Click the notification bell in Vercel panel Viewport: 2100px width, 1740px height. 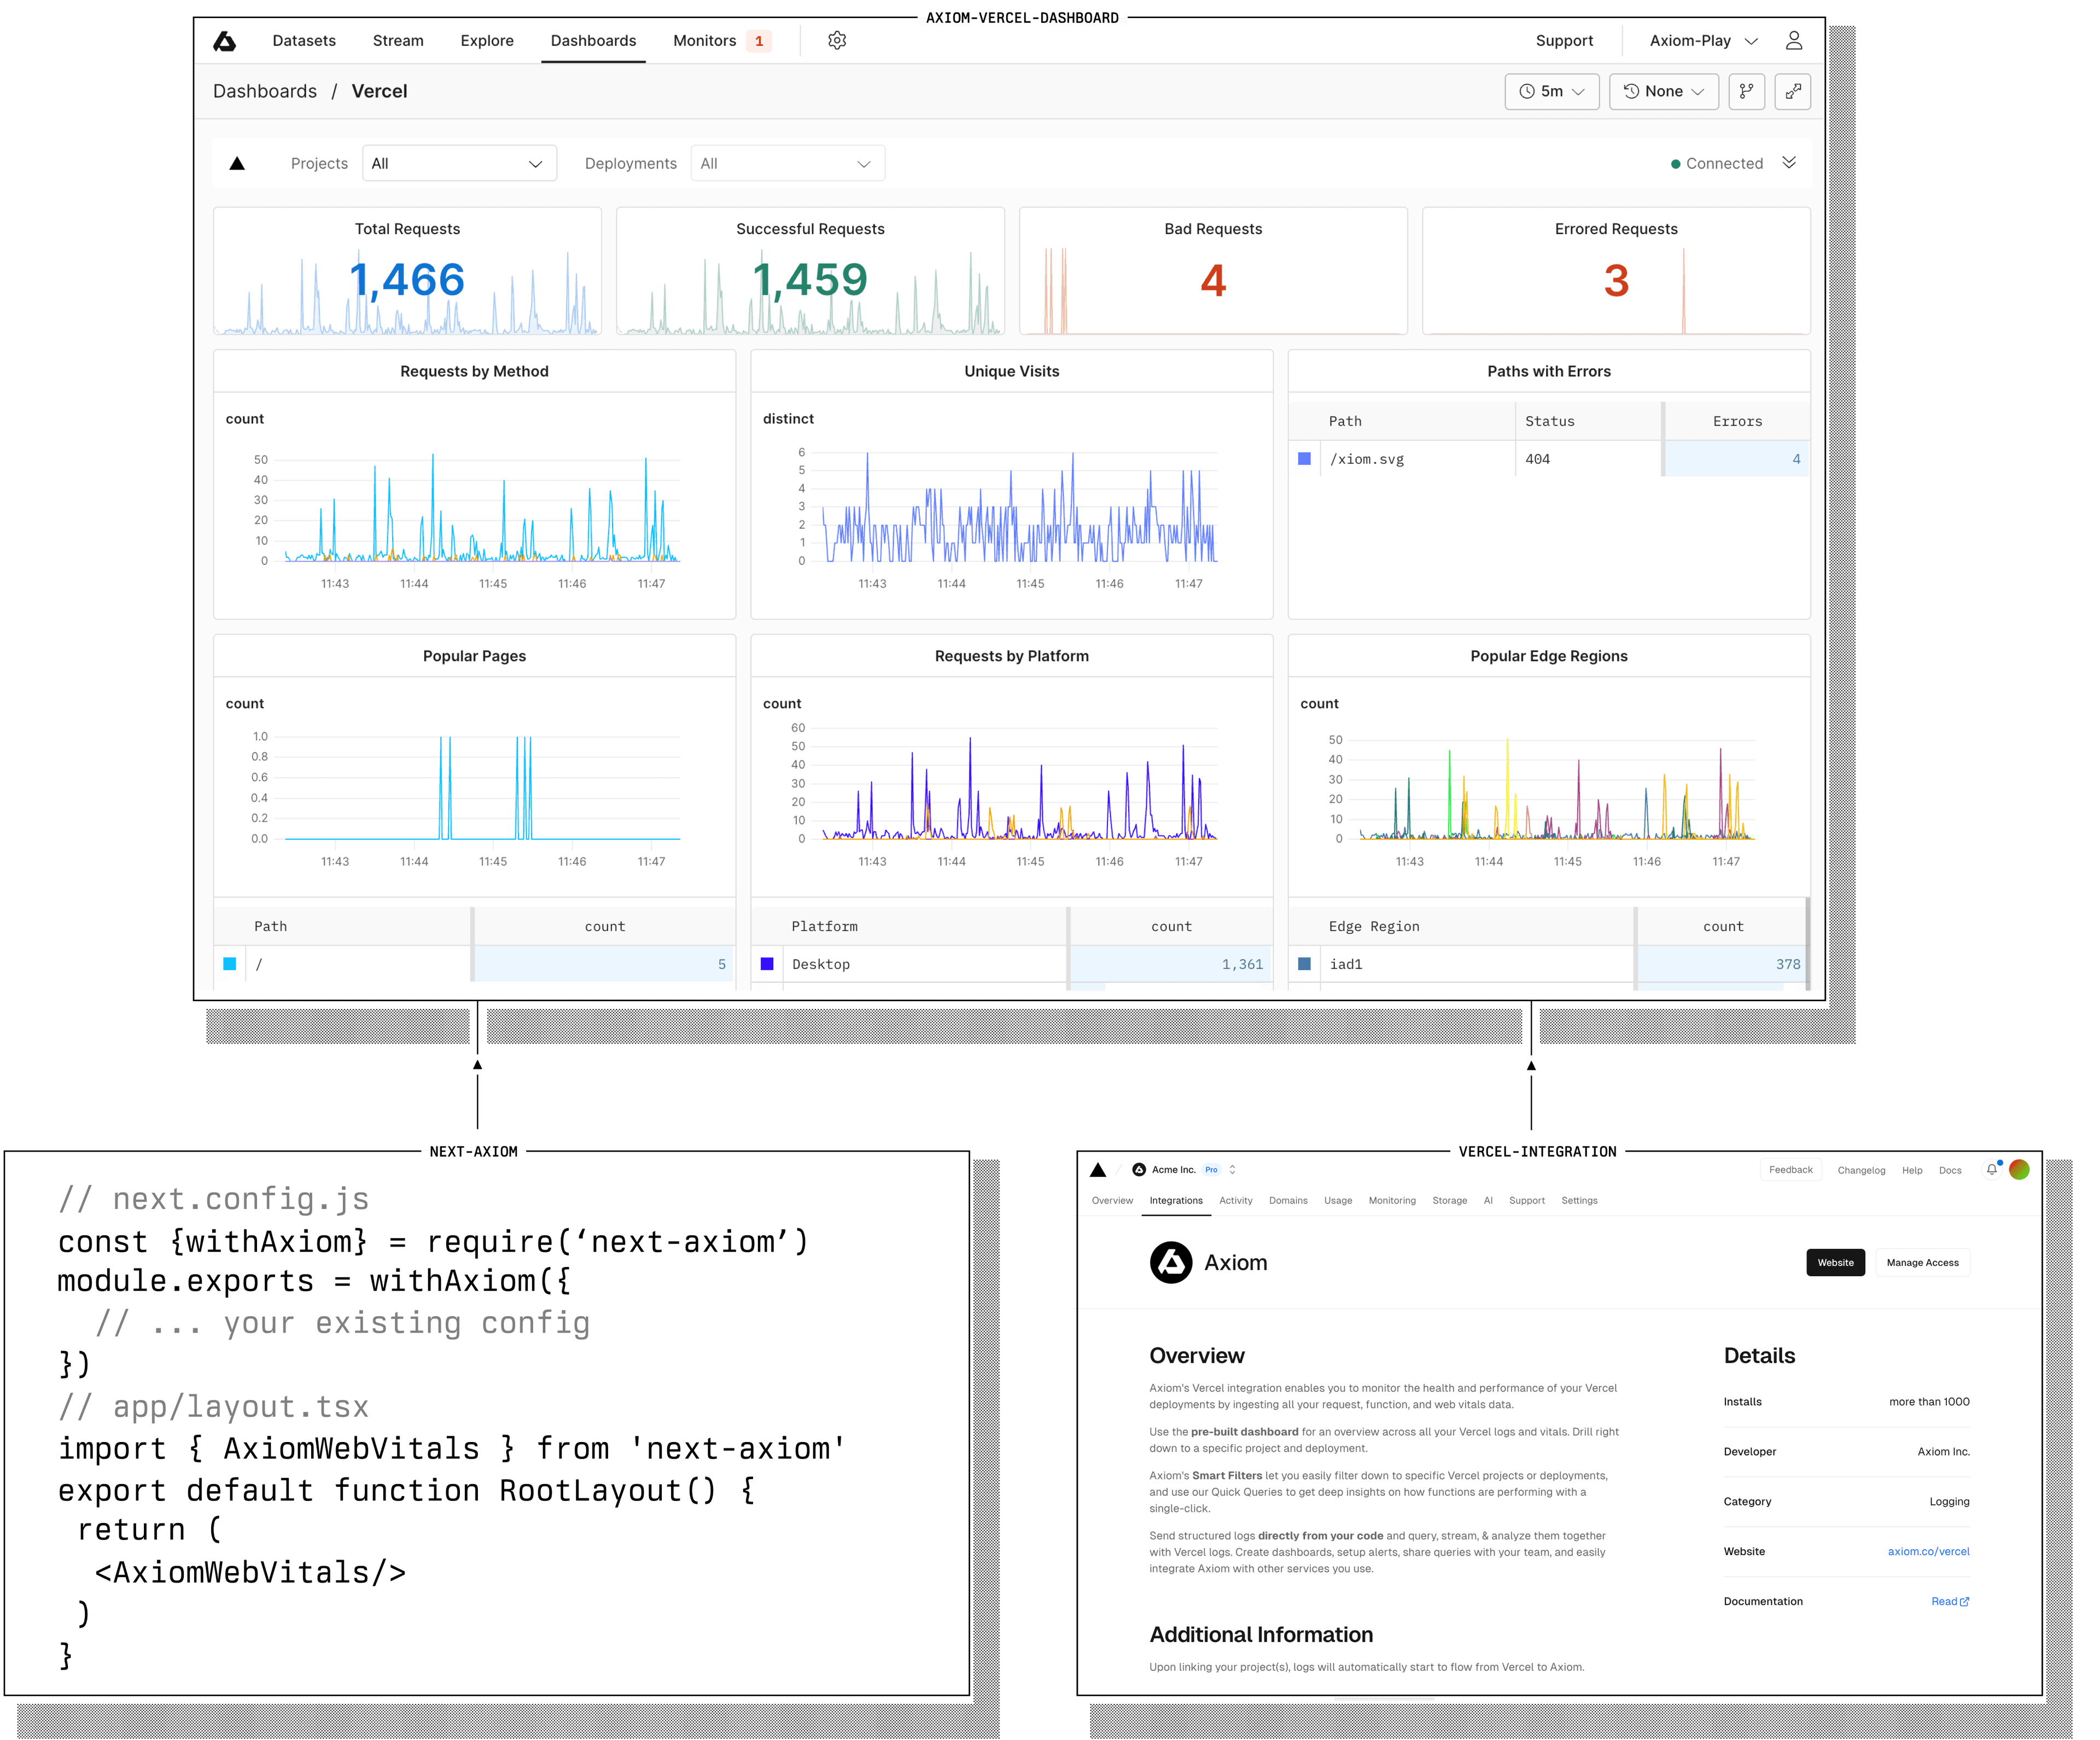pos(1991,1169)
